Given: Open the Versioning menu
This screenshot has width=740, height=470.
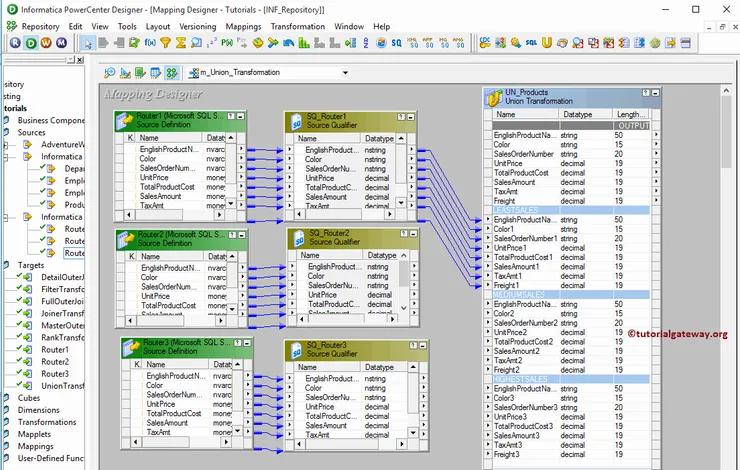Looking at the screenshot, I should [x=197, y=26].
